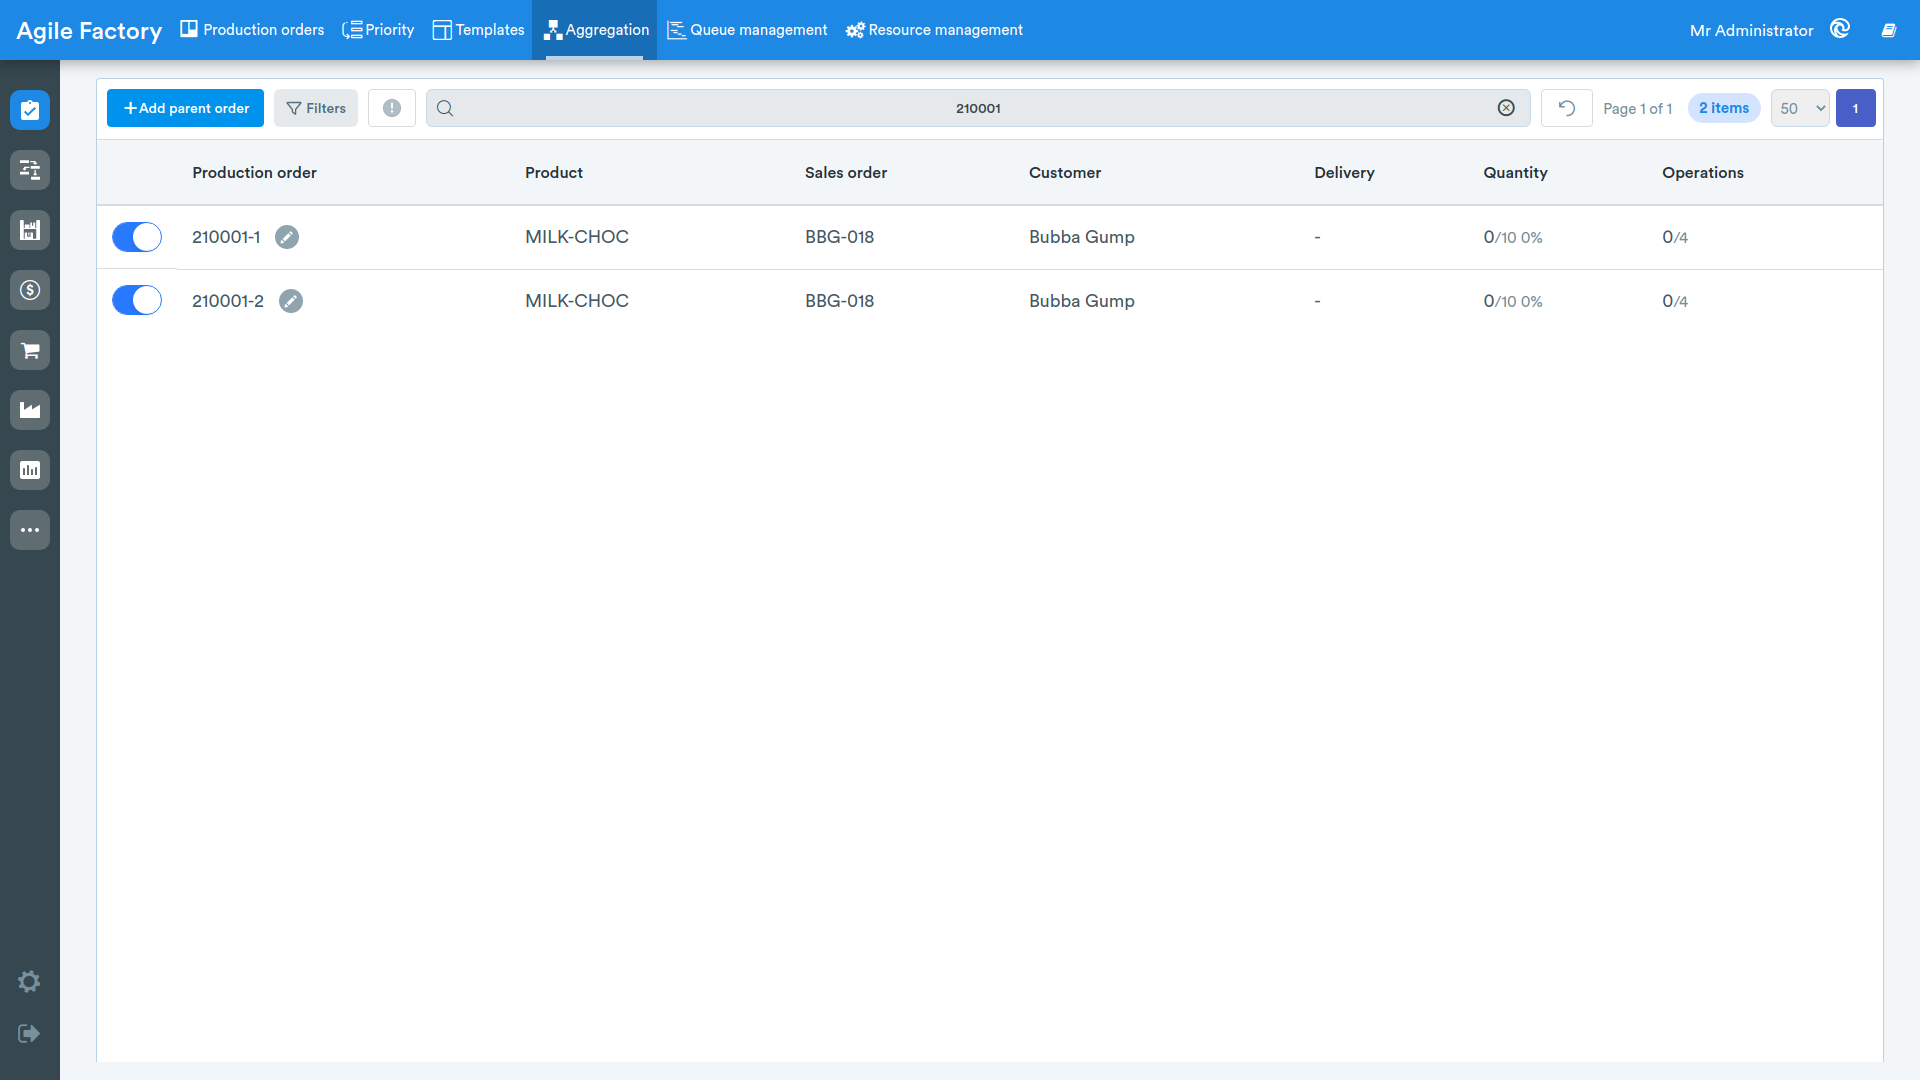
Task: Click order number 210001-2 text
Action: click(228, 301)
